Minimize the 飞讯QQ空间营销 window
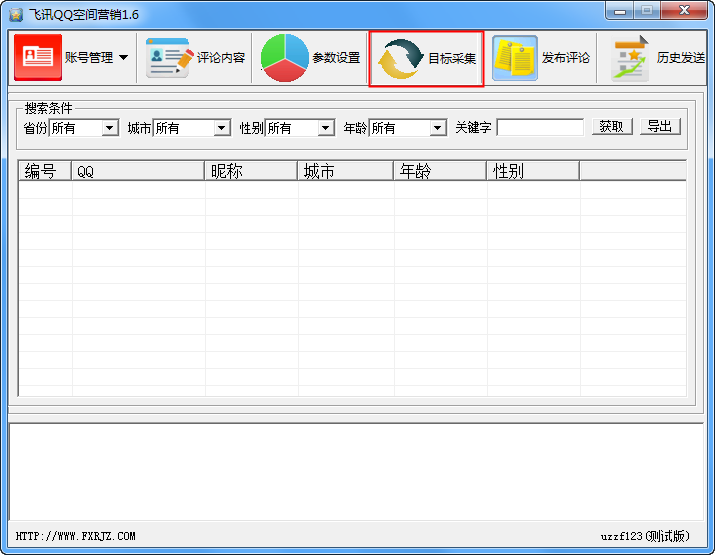The width and height of the screenshot is (715, 555). tap(620, 11)
